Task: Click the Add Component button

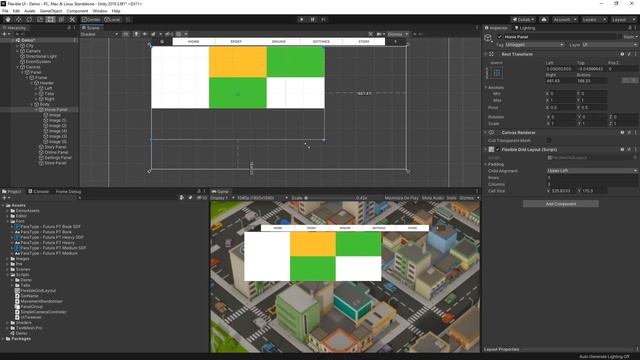Action: (x=561, y=204)
